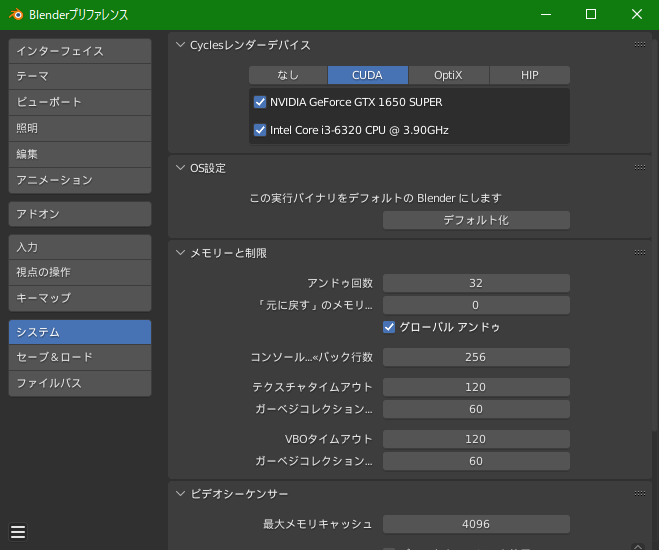659x550 pixels.
Task: Select HIP compute device type
Action: click(530, 75)
